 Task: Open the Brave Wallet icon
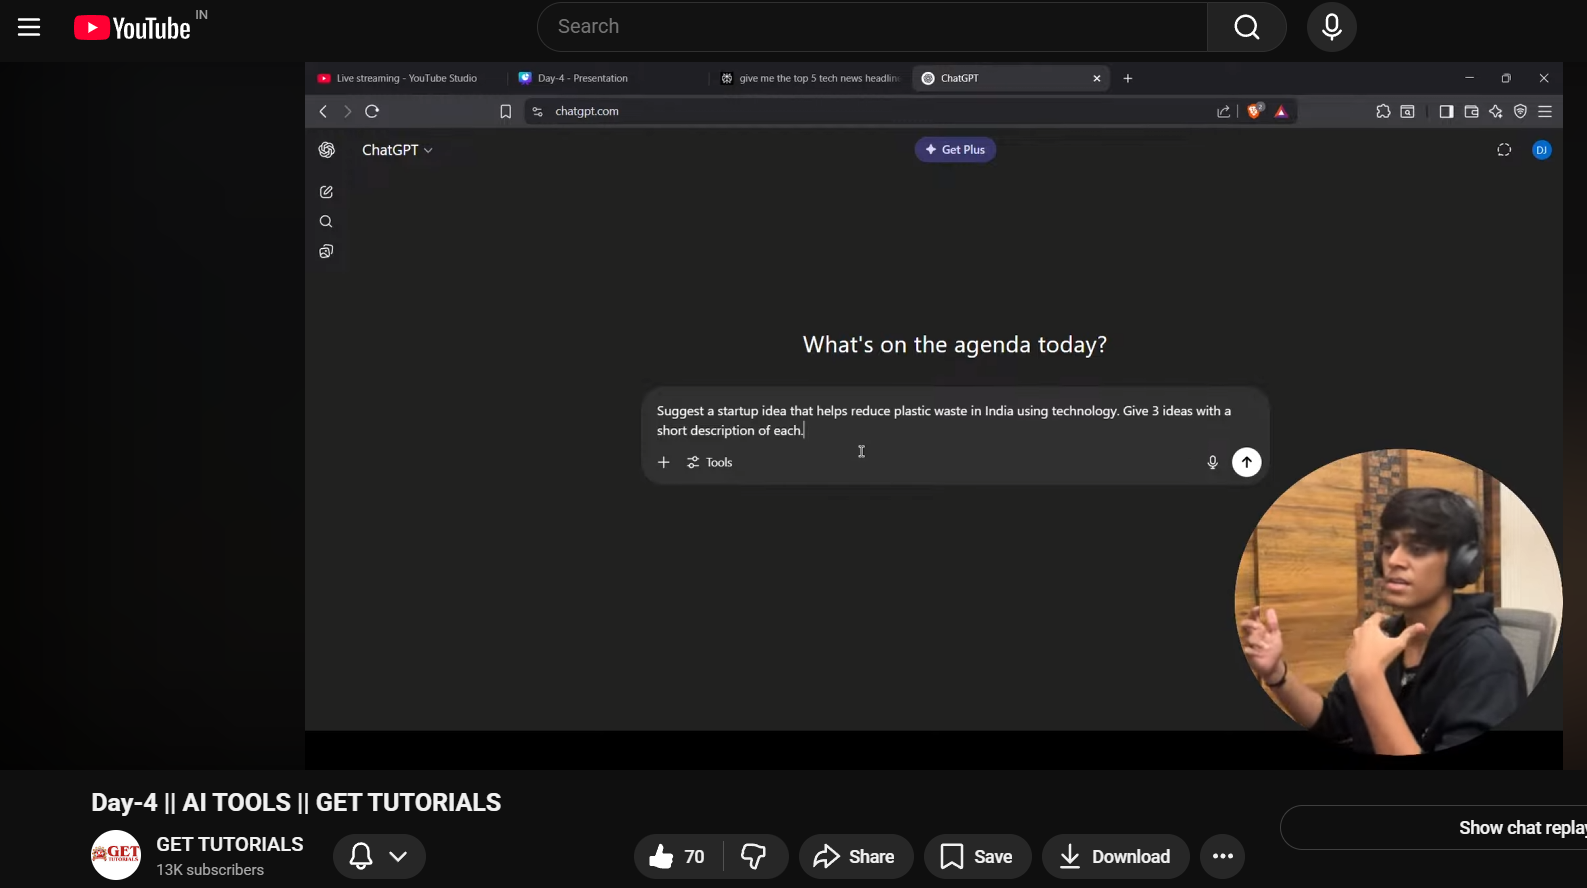pos(1471,111)
